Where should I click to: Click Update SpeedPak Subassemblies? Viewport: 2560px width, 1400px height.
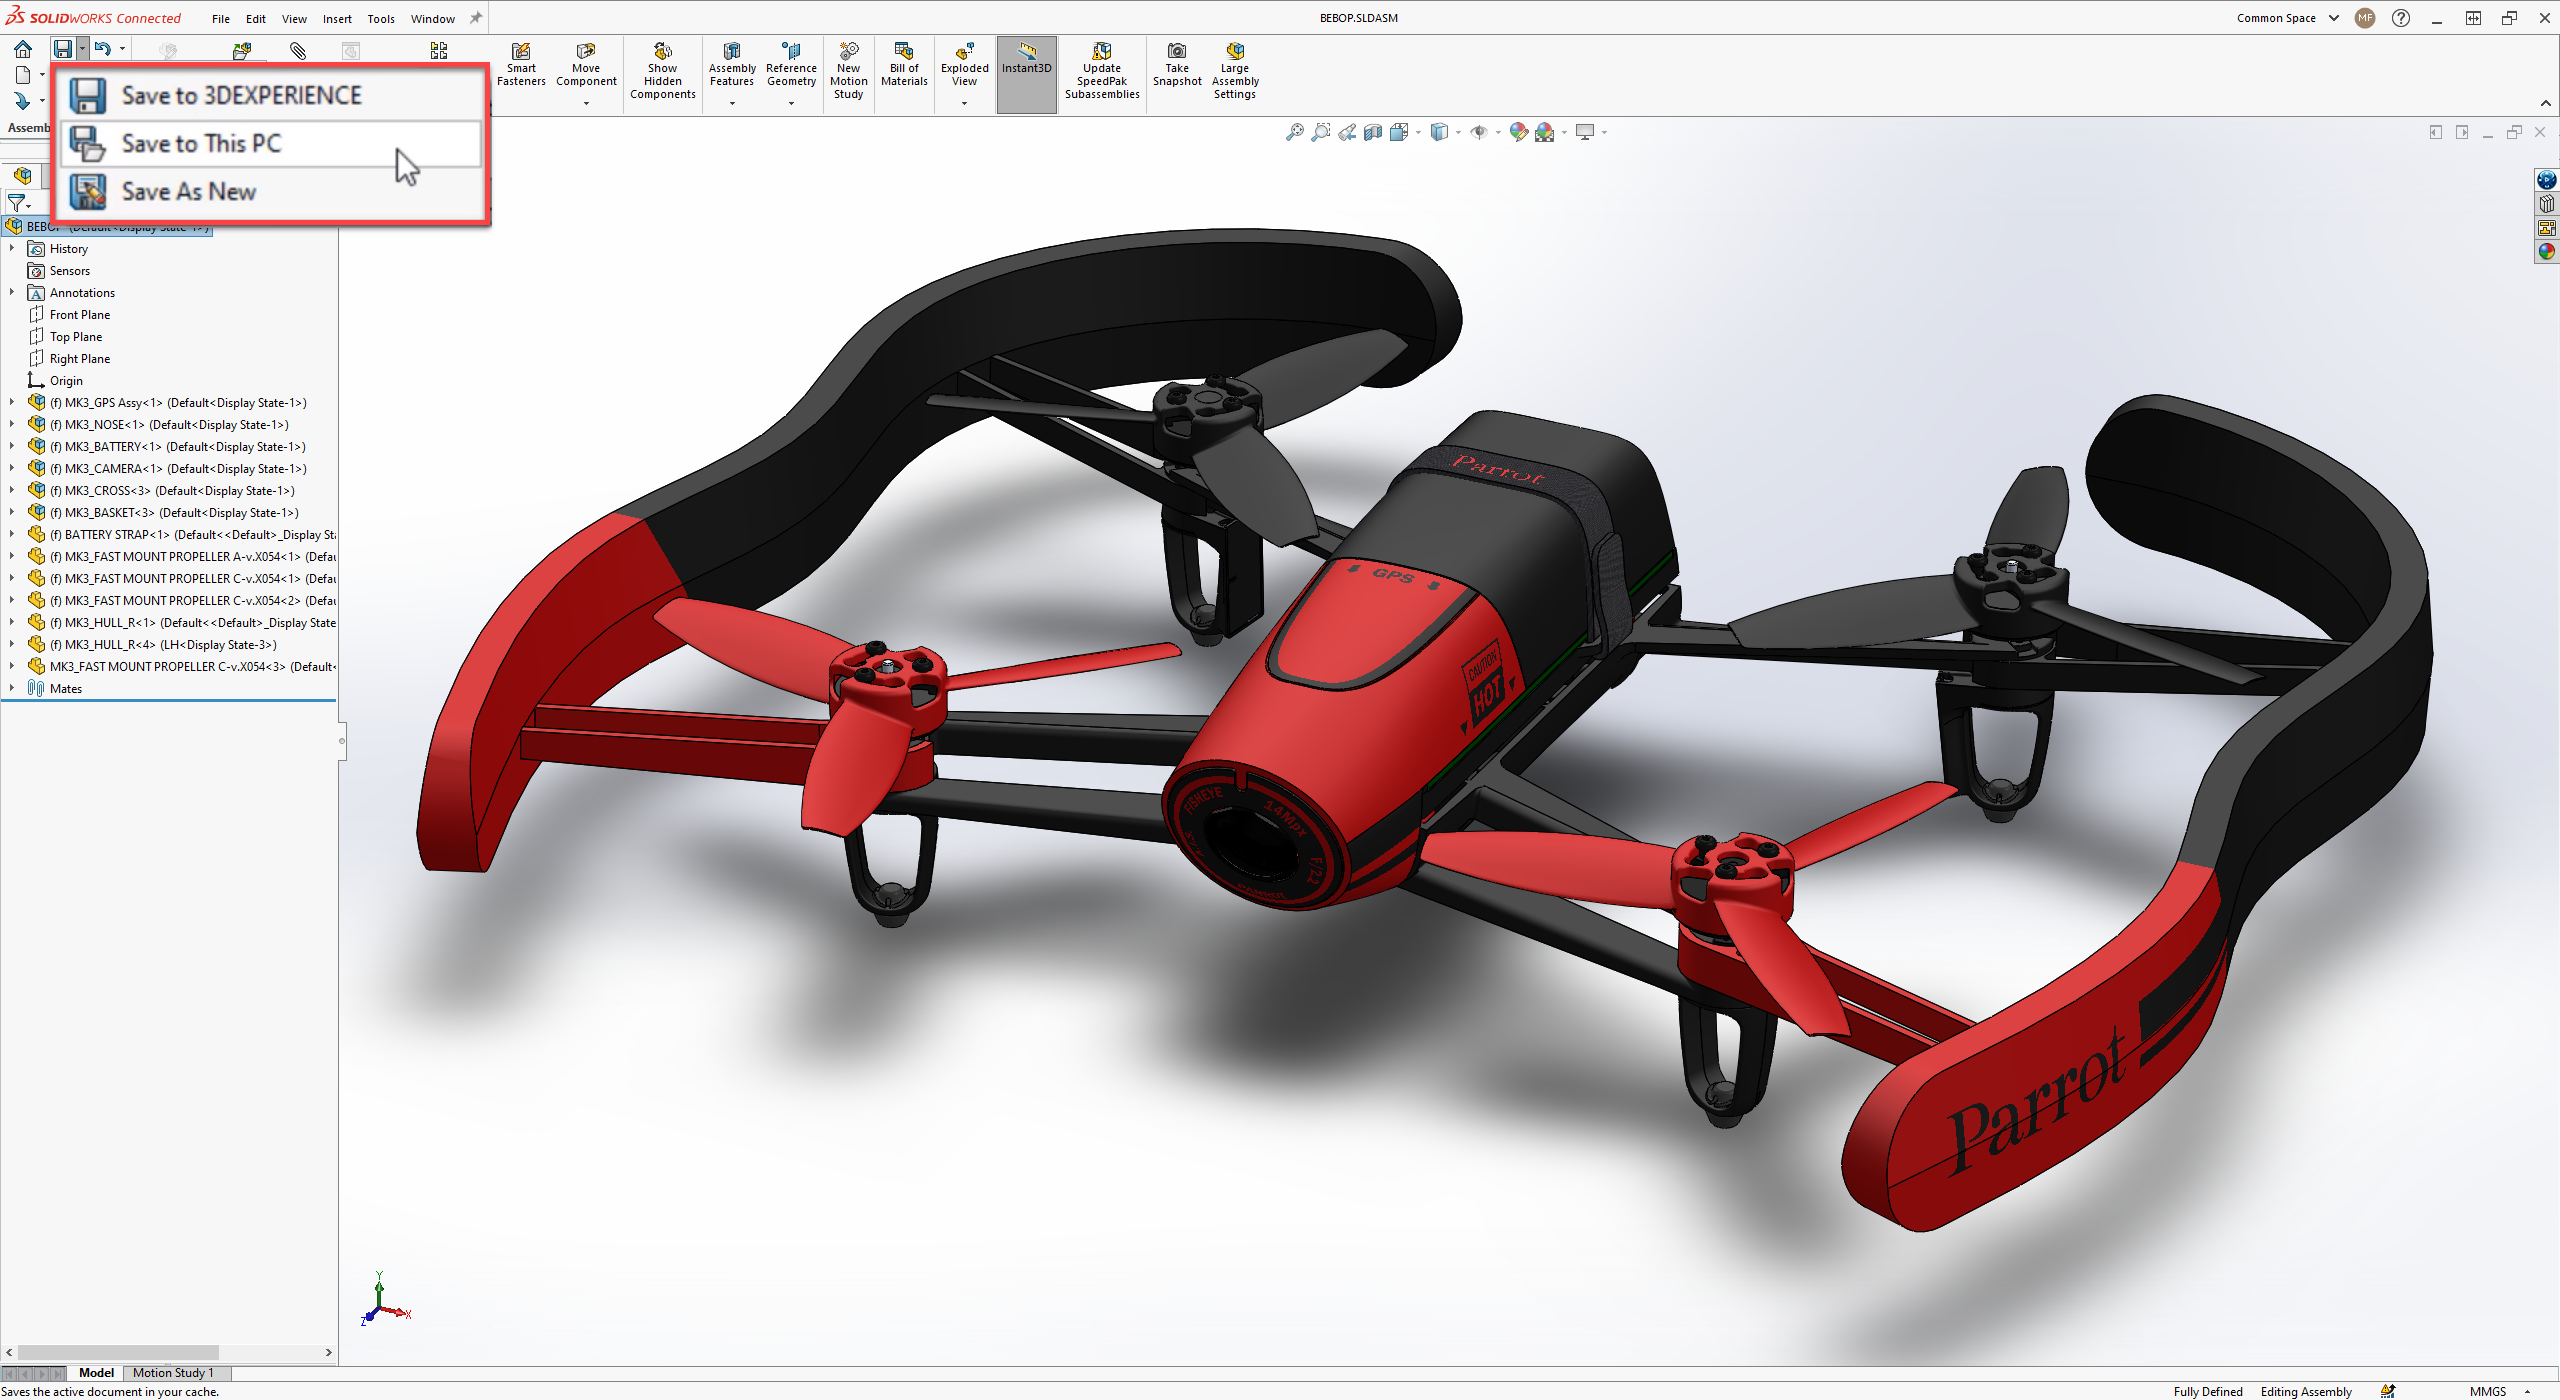1102,71
